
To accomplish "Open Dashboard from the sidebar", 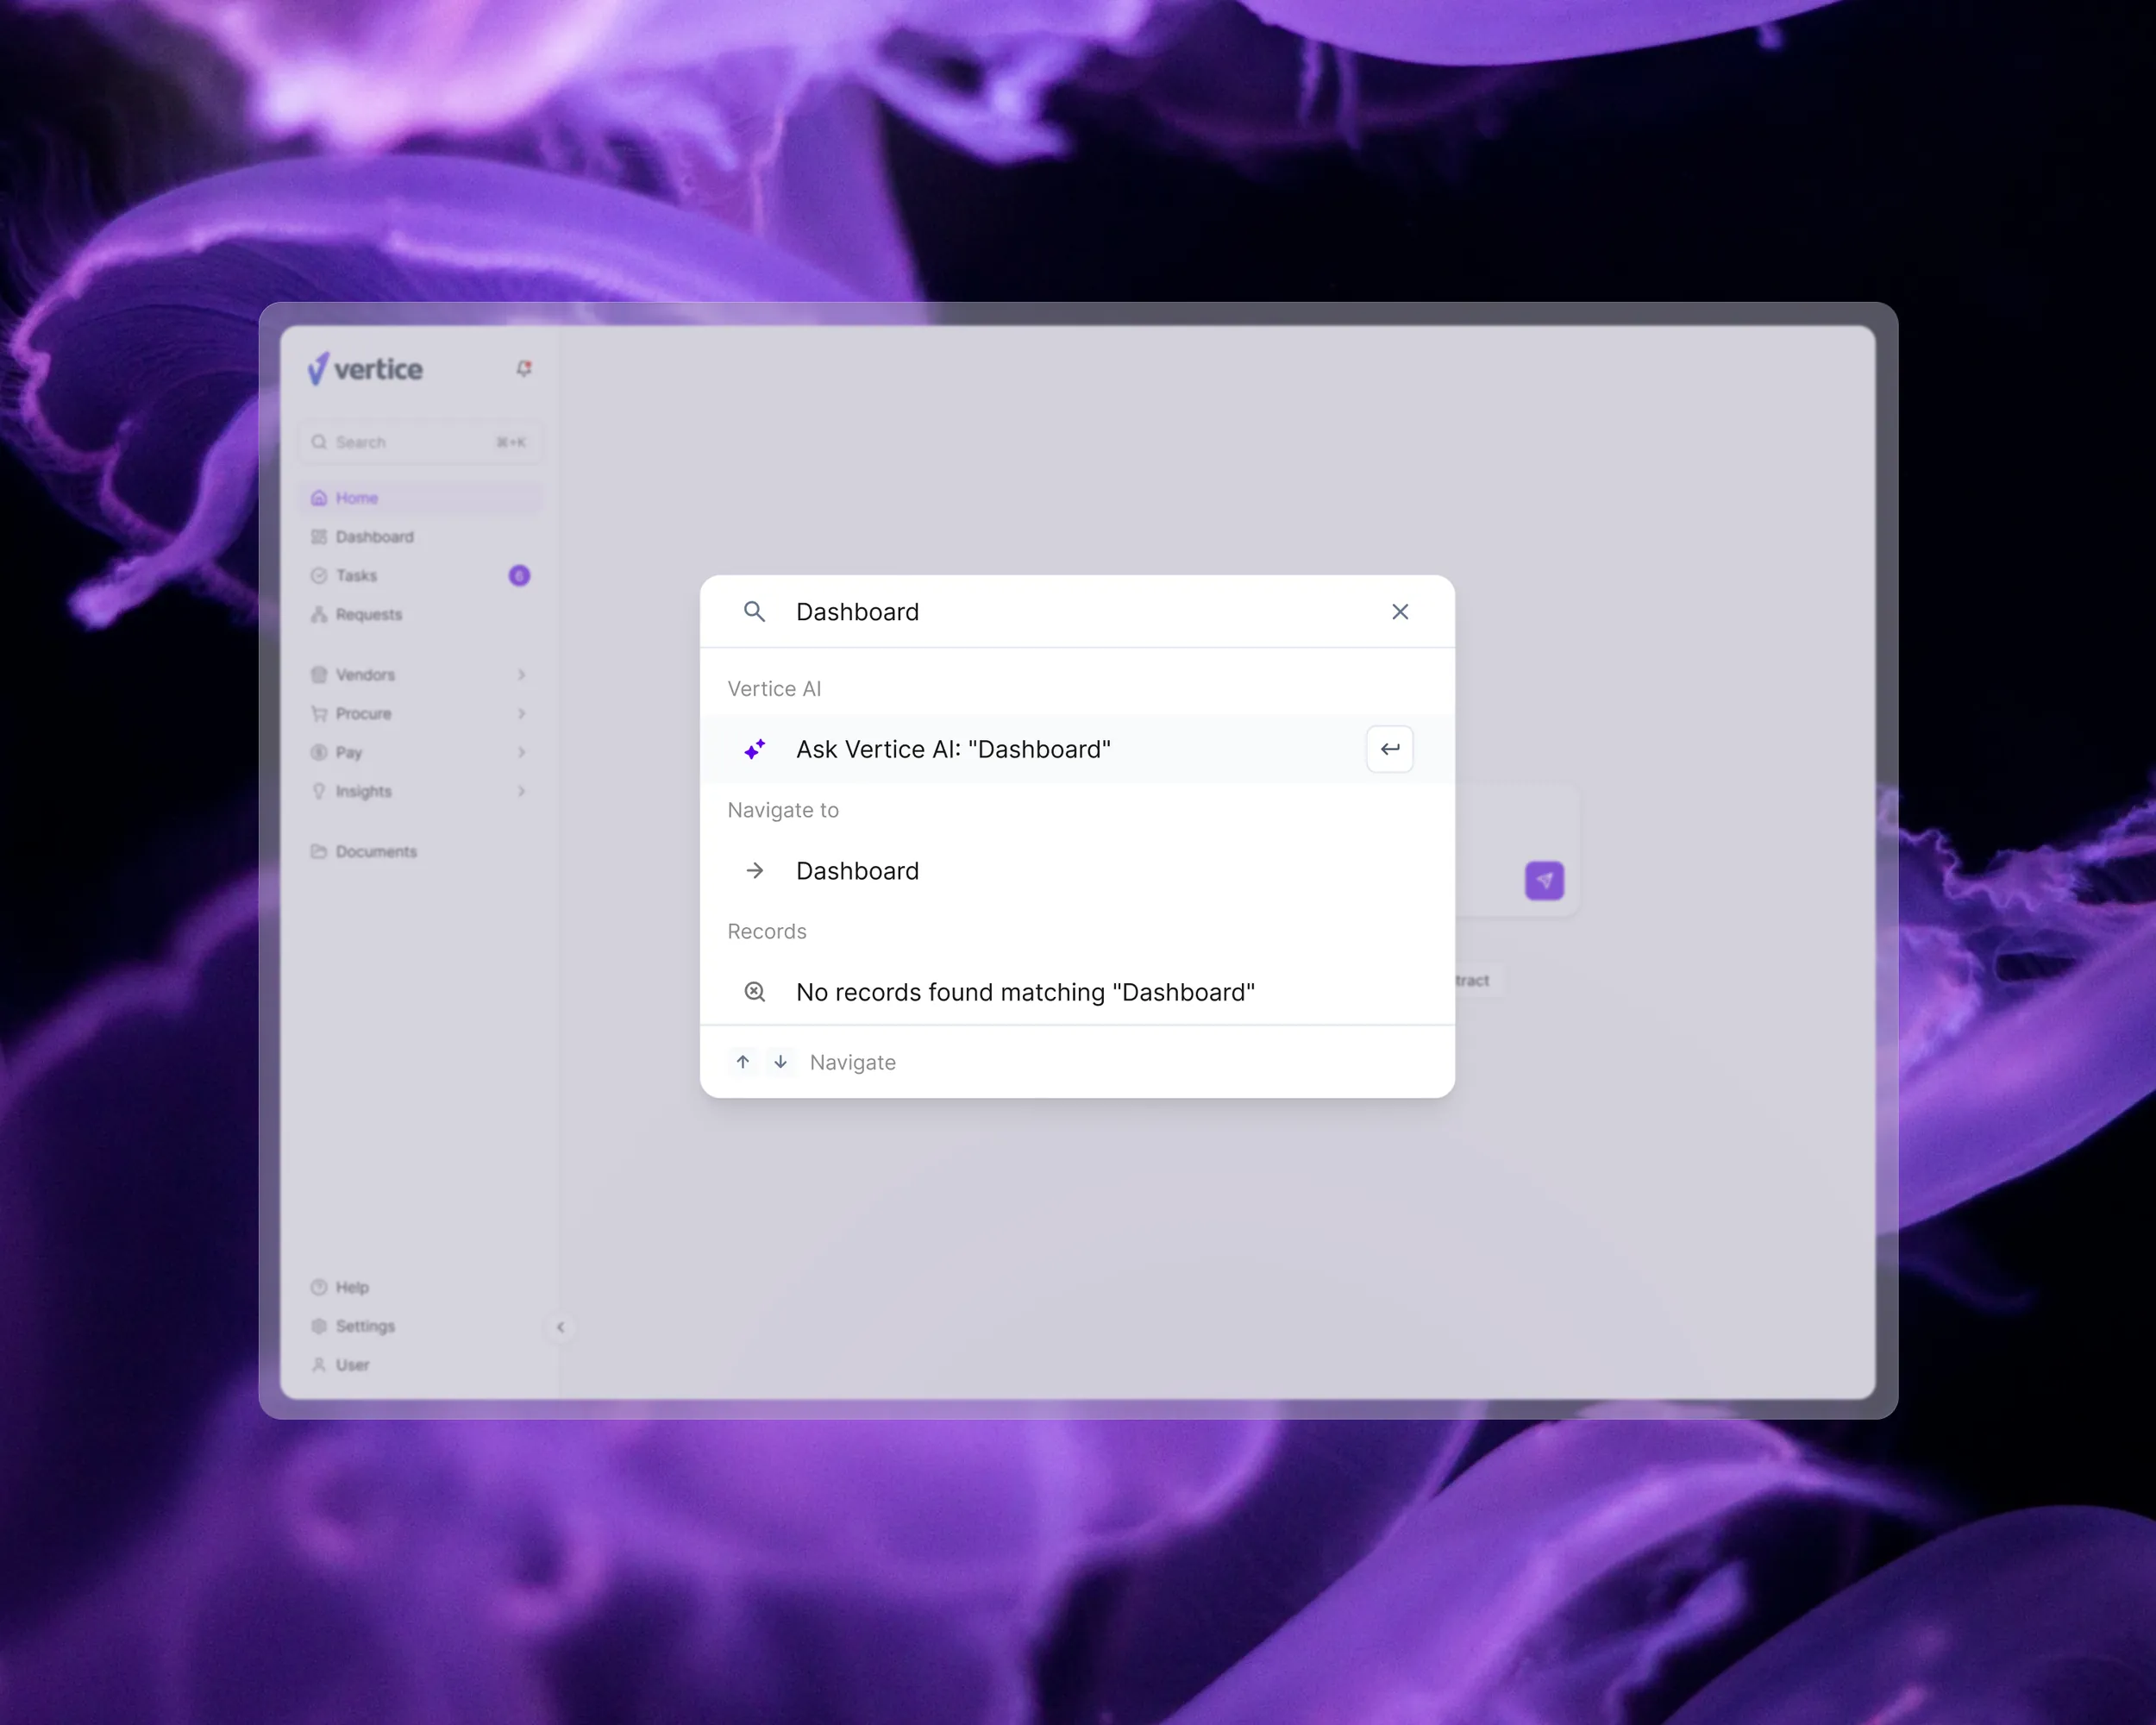I will coord(420,537).
